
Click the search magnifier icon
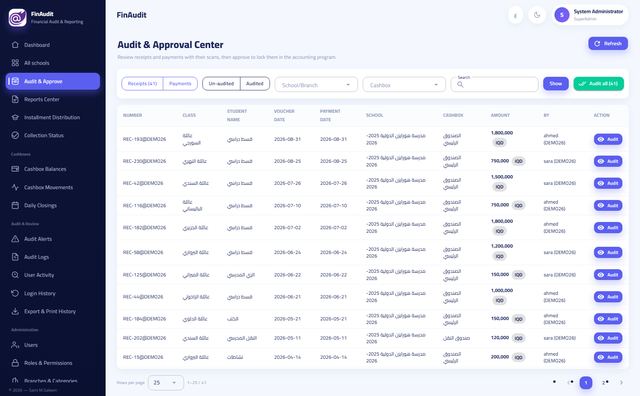[x=460, y=85]
